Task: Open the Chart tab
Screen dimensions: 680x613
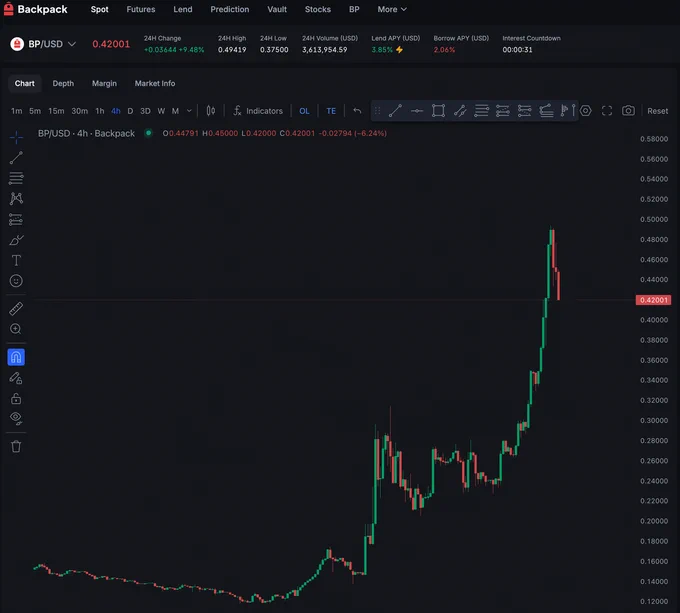Action: (25, 83)
